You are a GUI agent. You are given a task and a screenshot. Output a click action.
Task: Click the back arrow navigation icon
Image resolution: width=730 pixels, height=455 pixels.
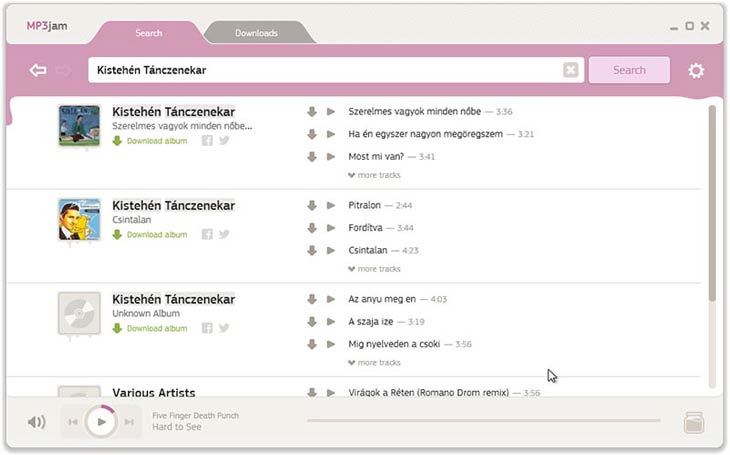click(38, 70)
